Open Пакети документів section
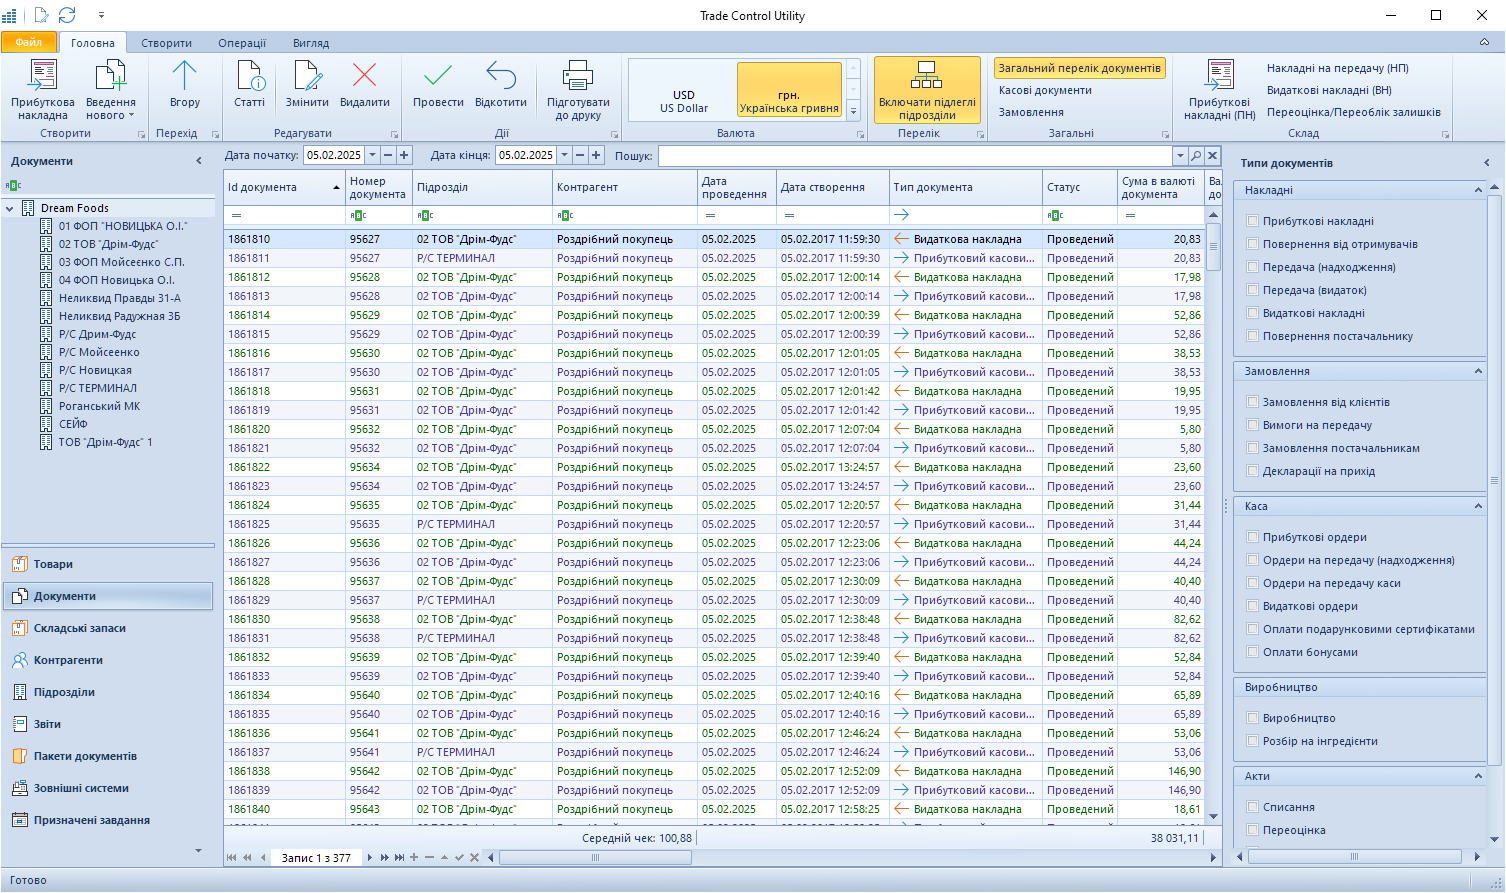1506x893 pixels. [x=108, y=756]
